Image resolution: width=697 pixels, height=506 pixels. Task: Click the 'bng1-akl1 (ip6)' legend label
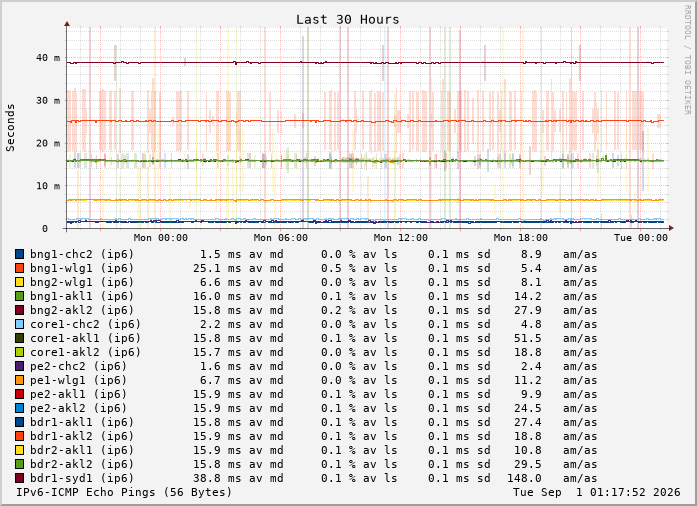coord(82,296)
